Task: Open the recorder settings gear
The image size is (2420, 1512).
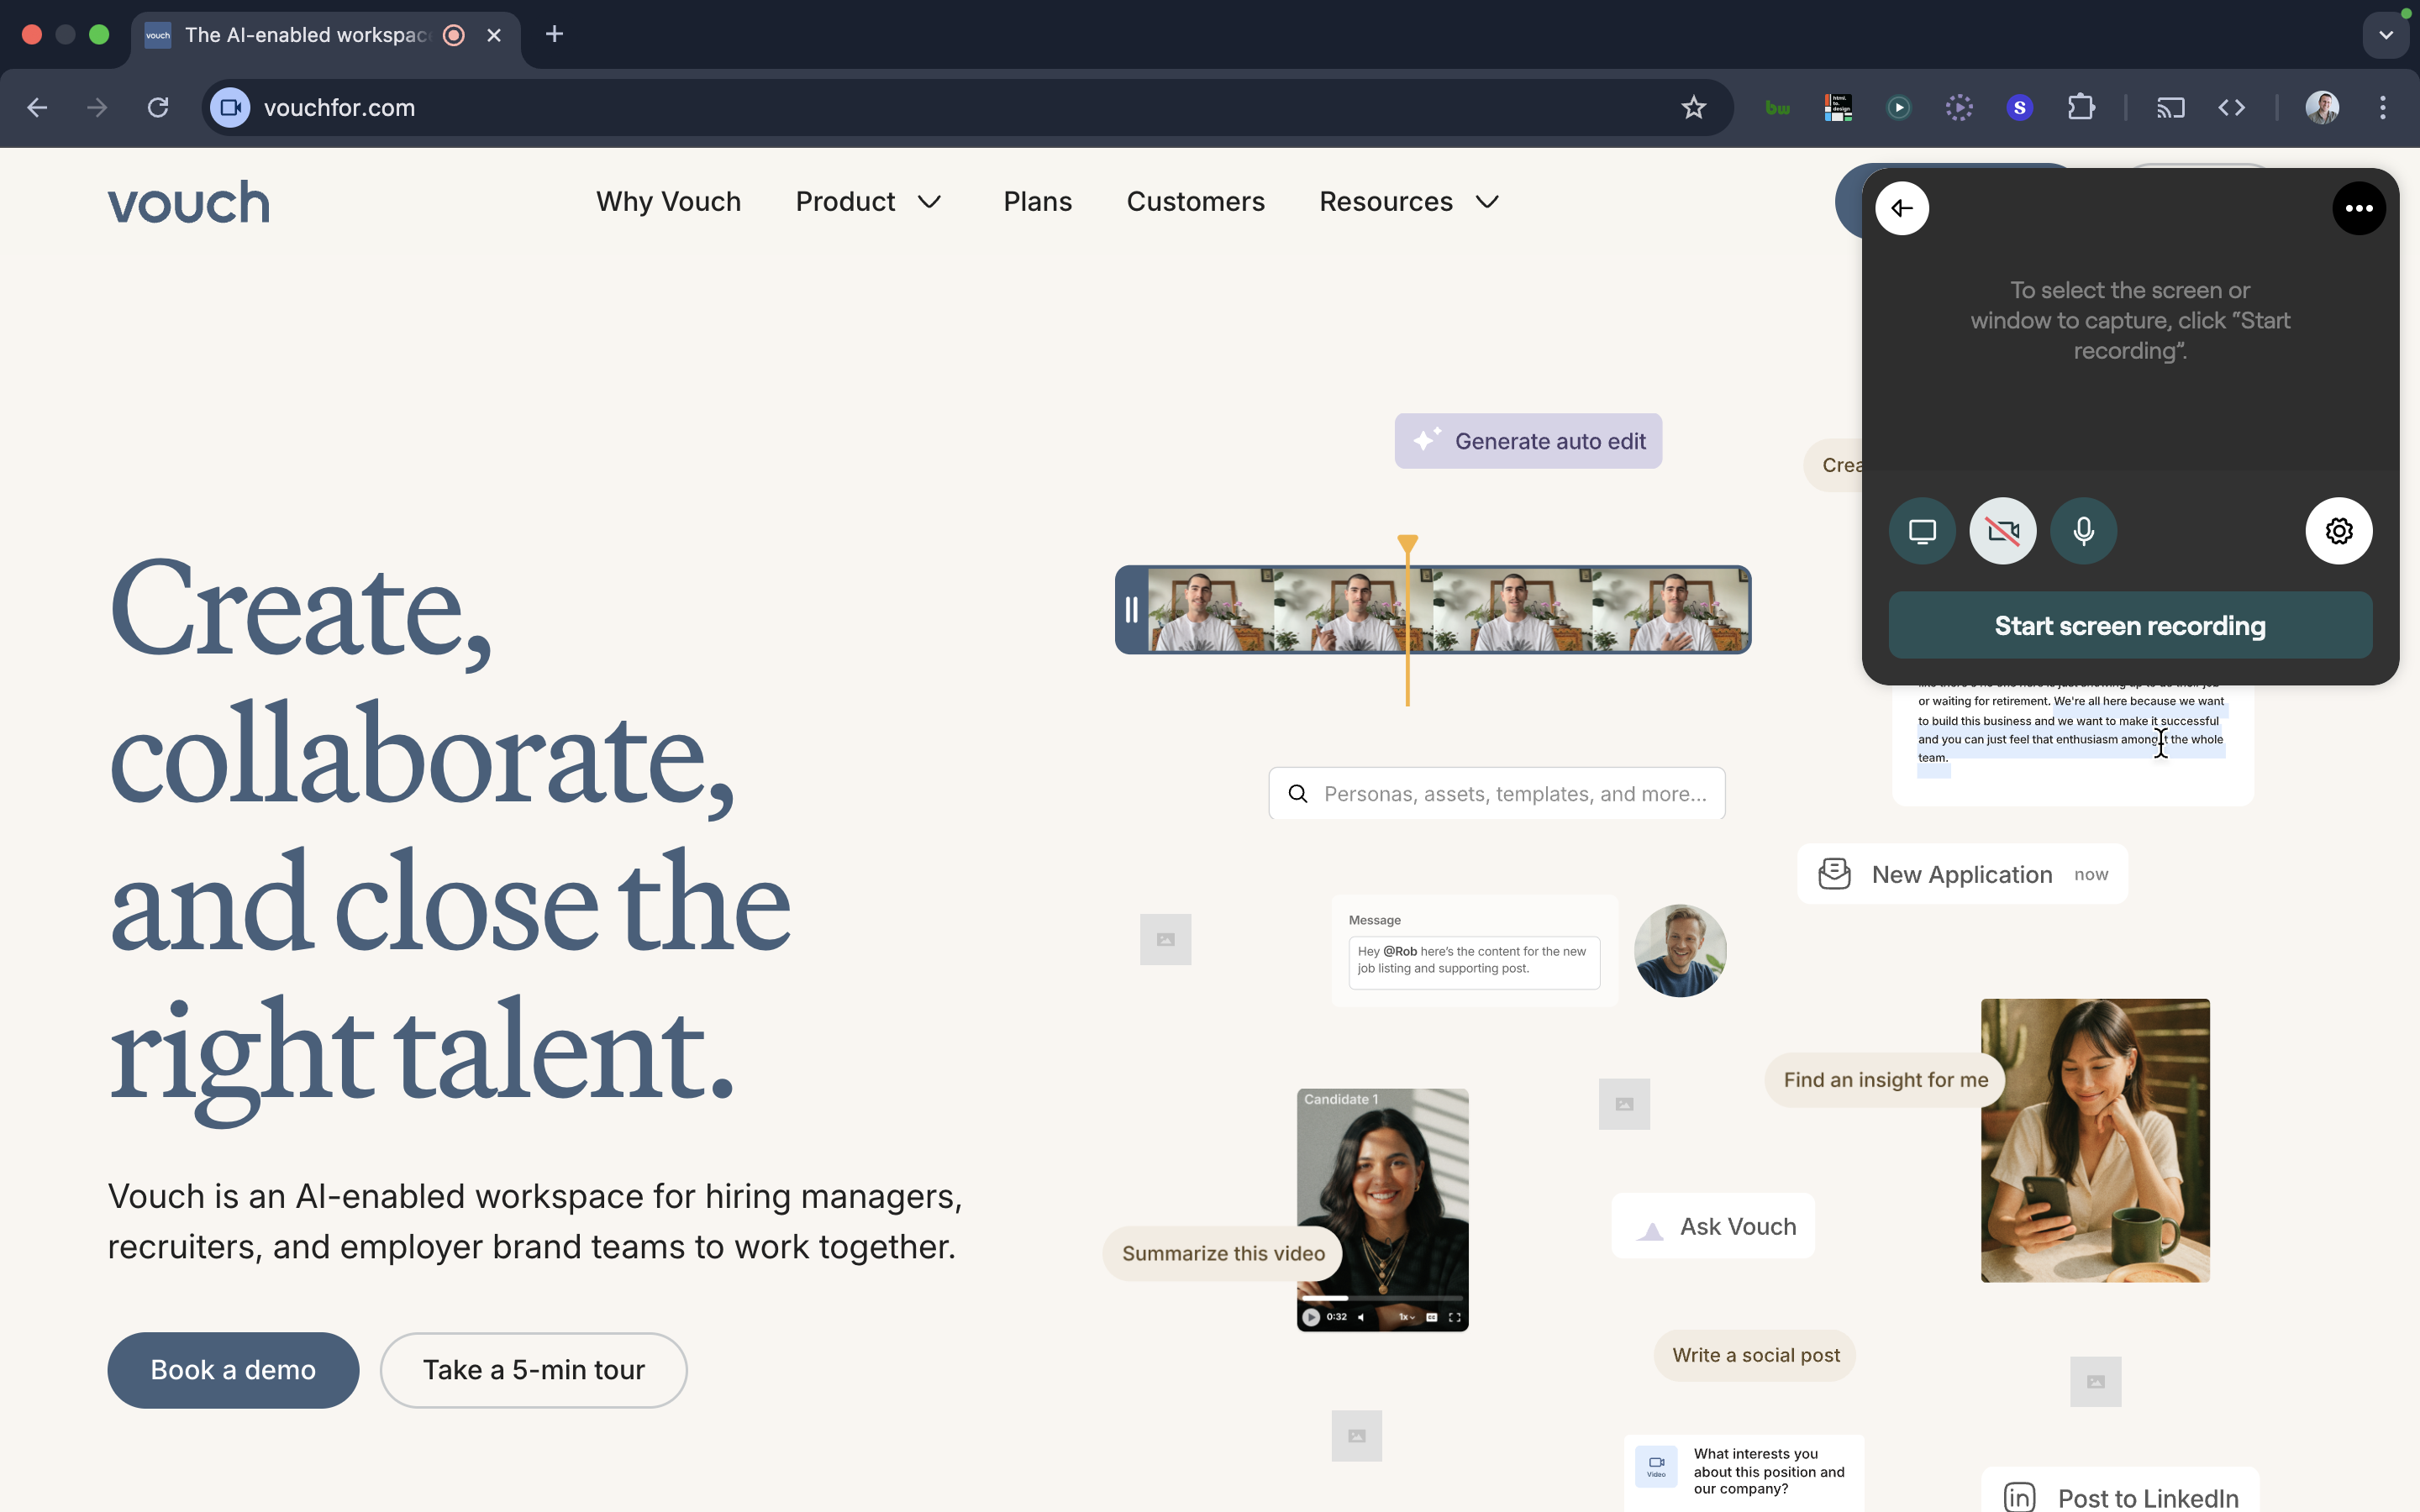Action: pos(2339,531)
